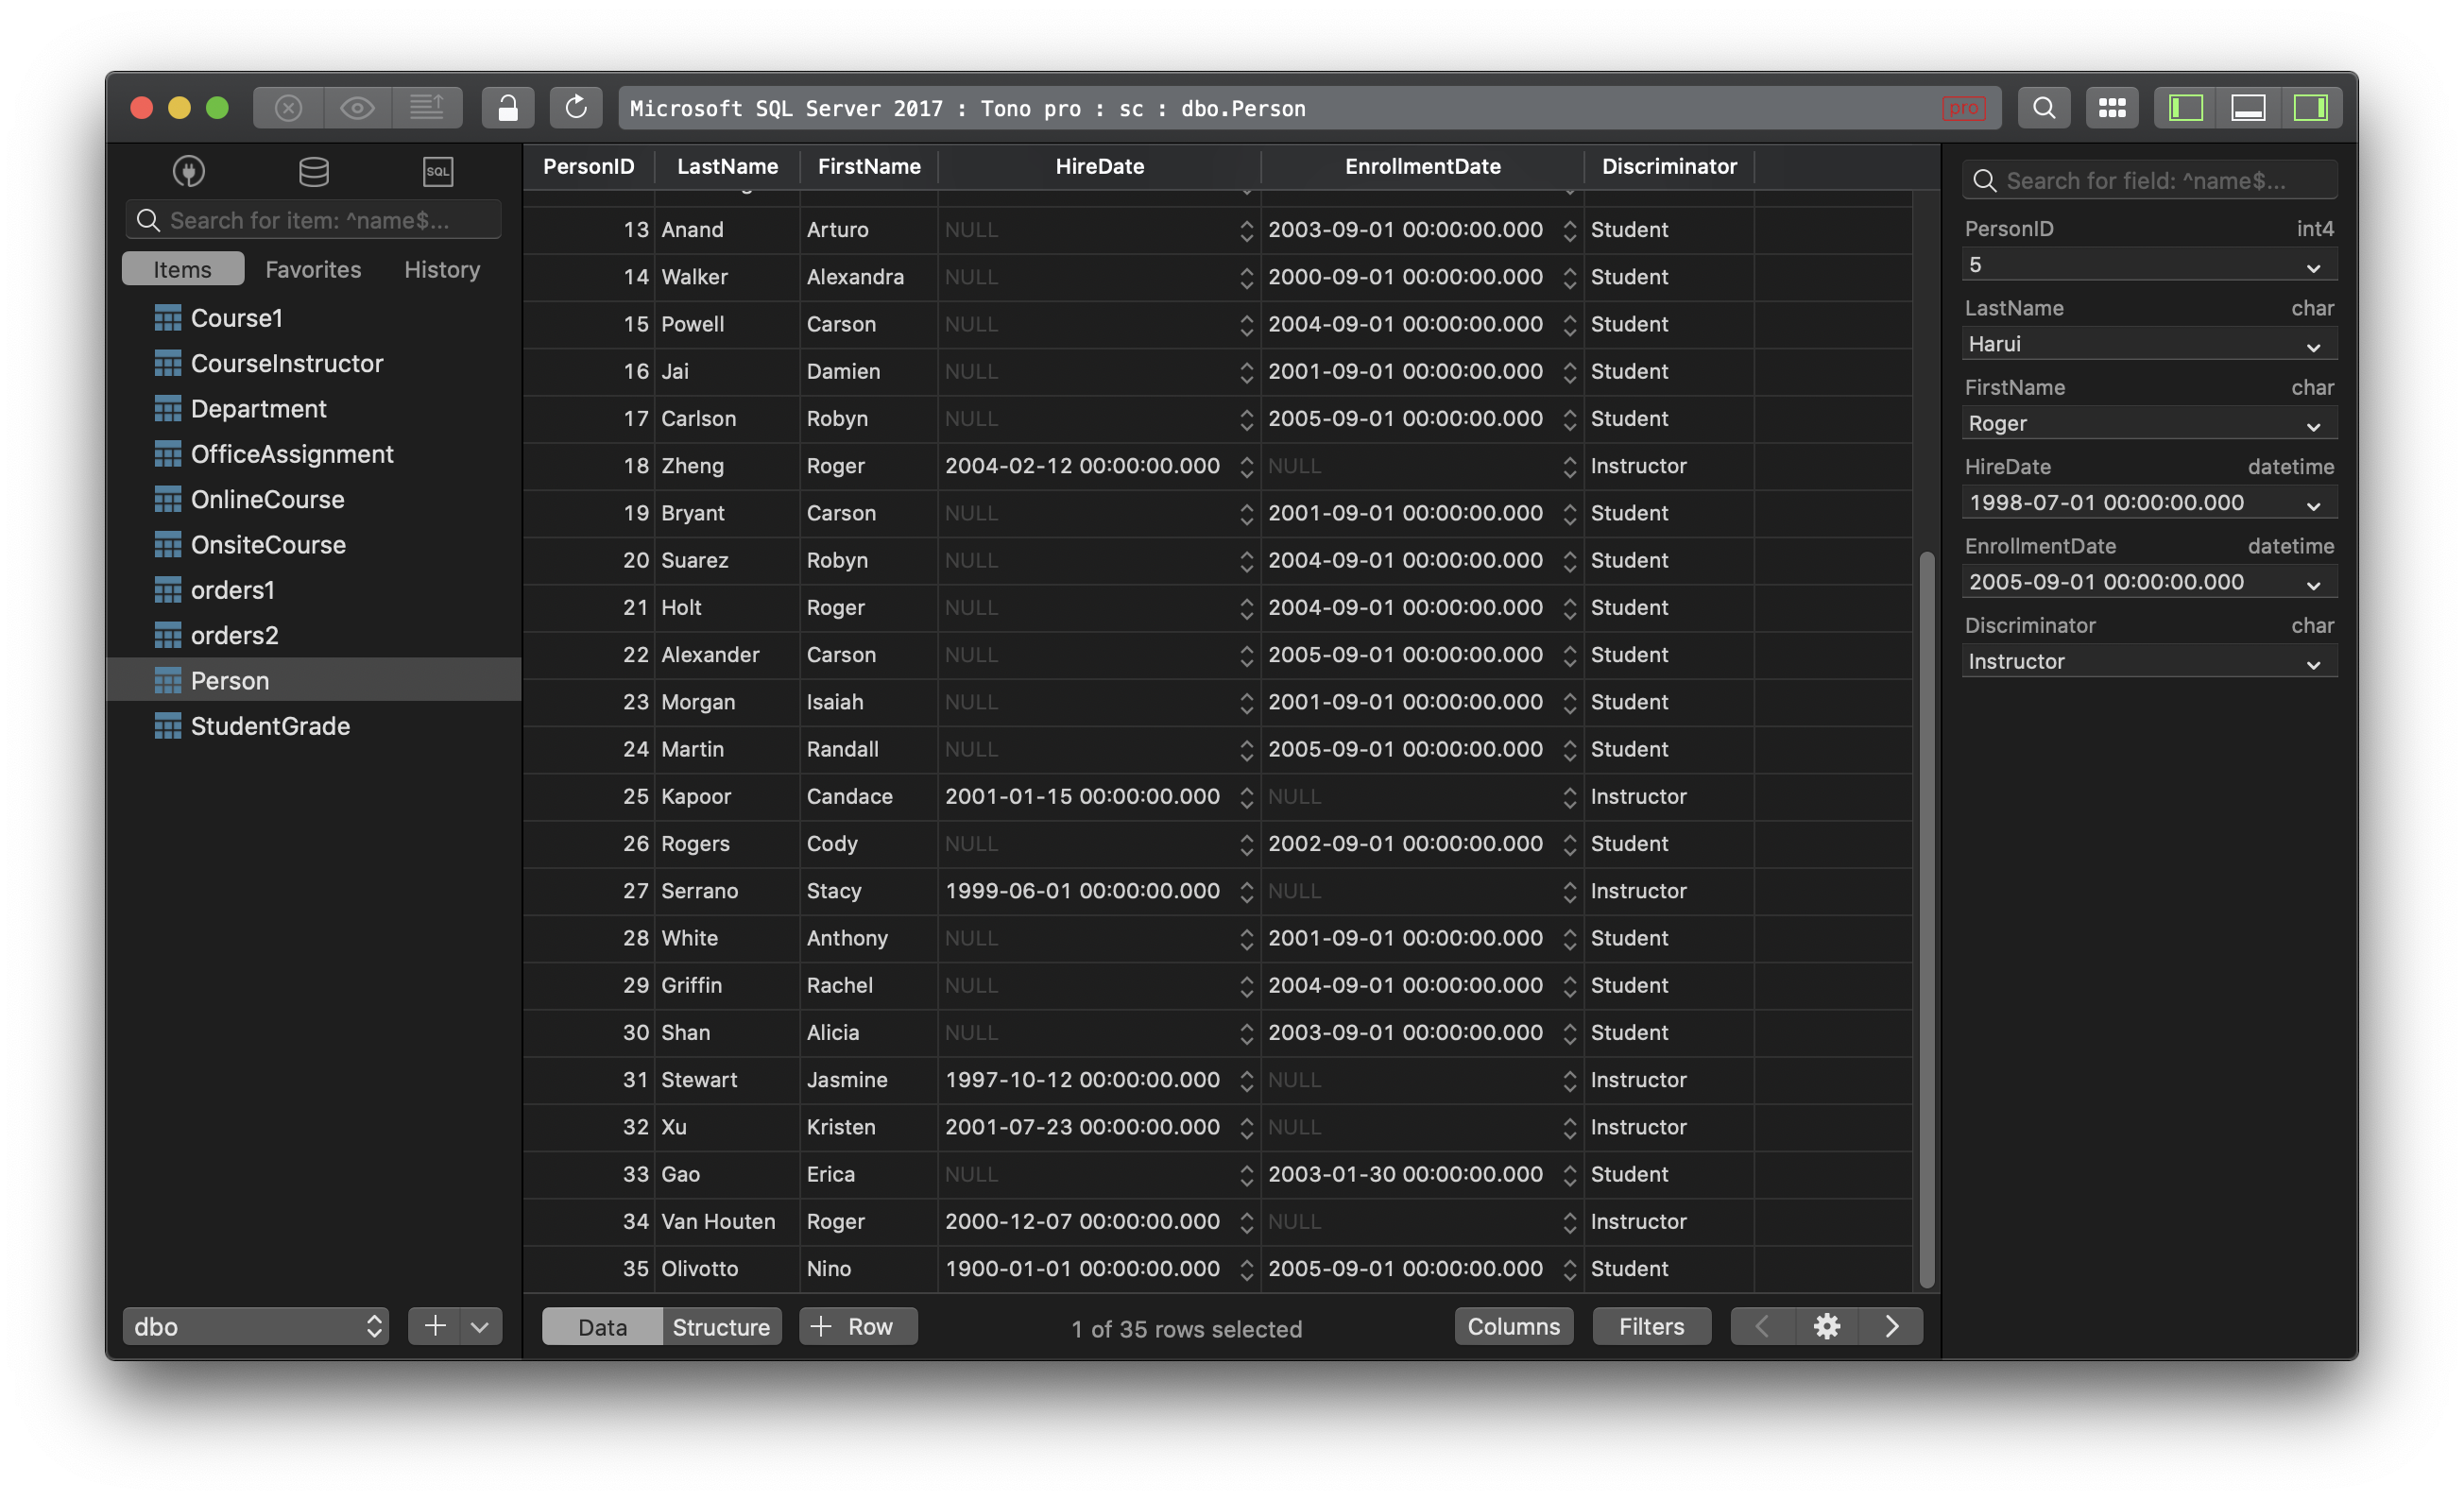Click the Filters button in bottom bar

1651,1325
